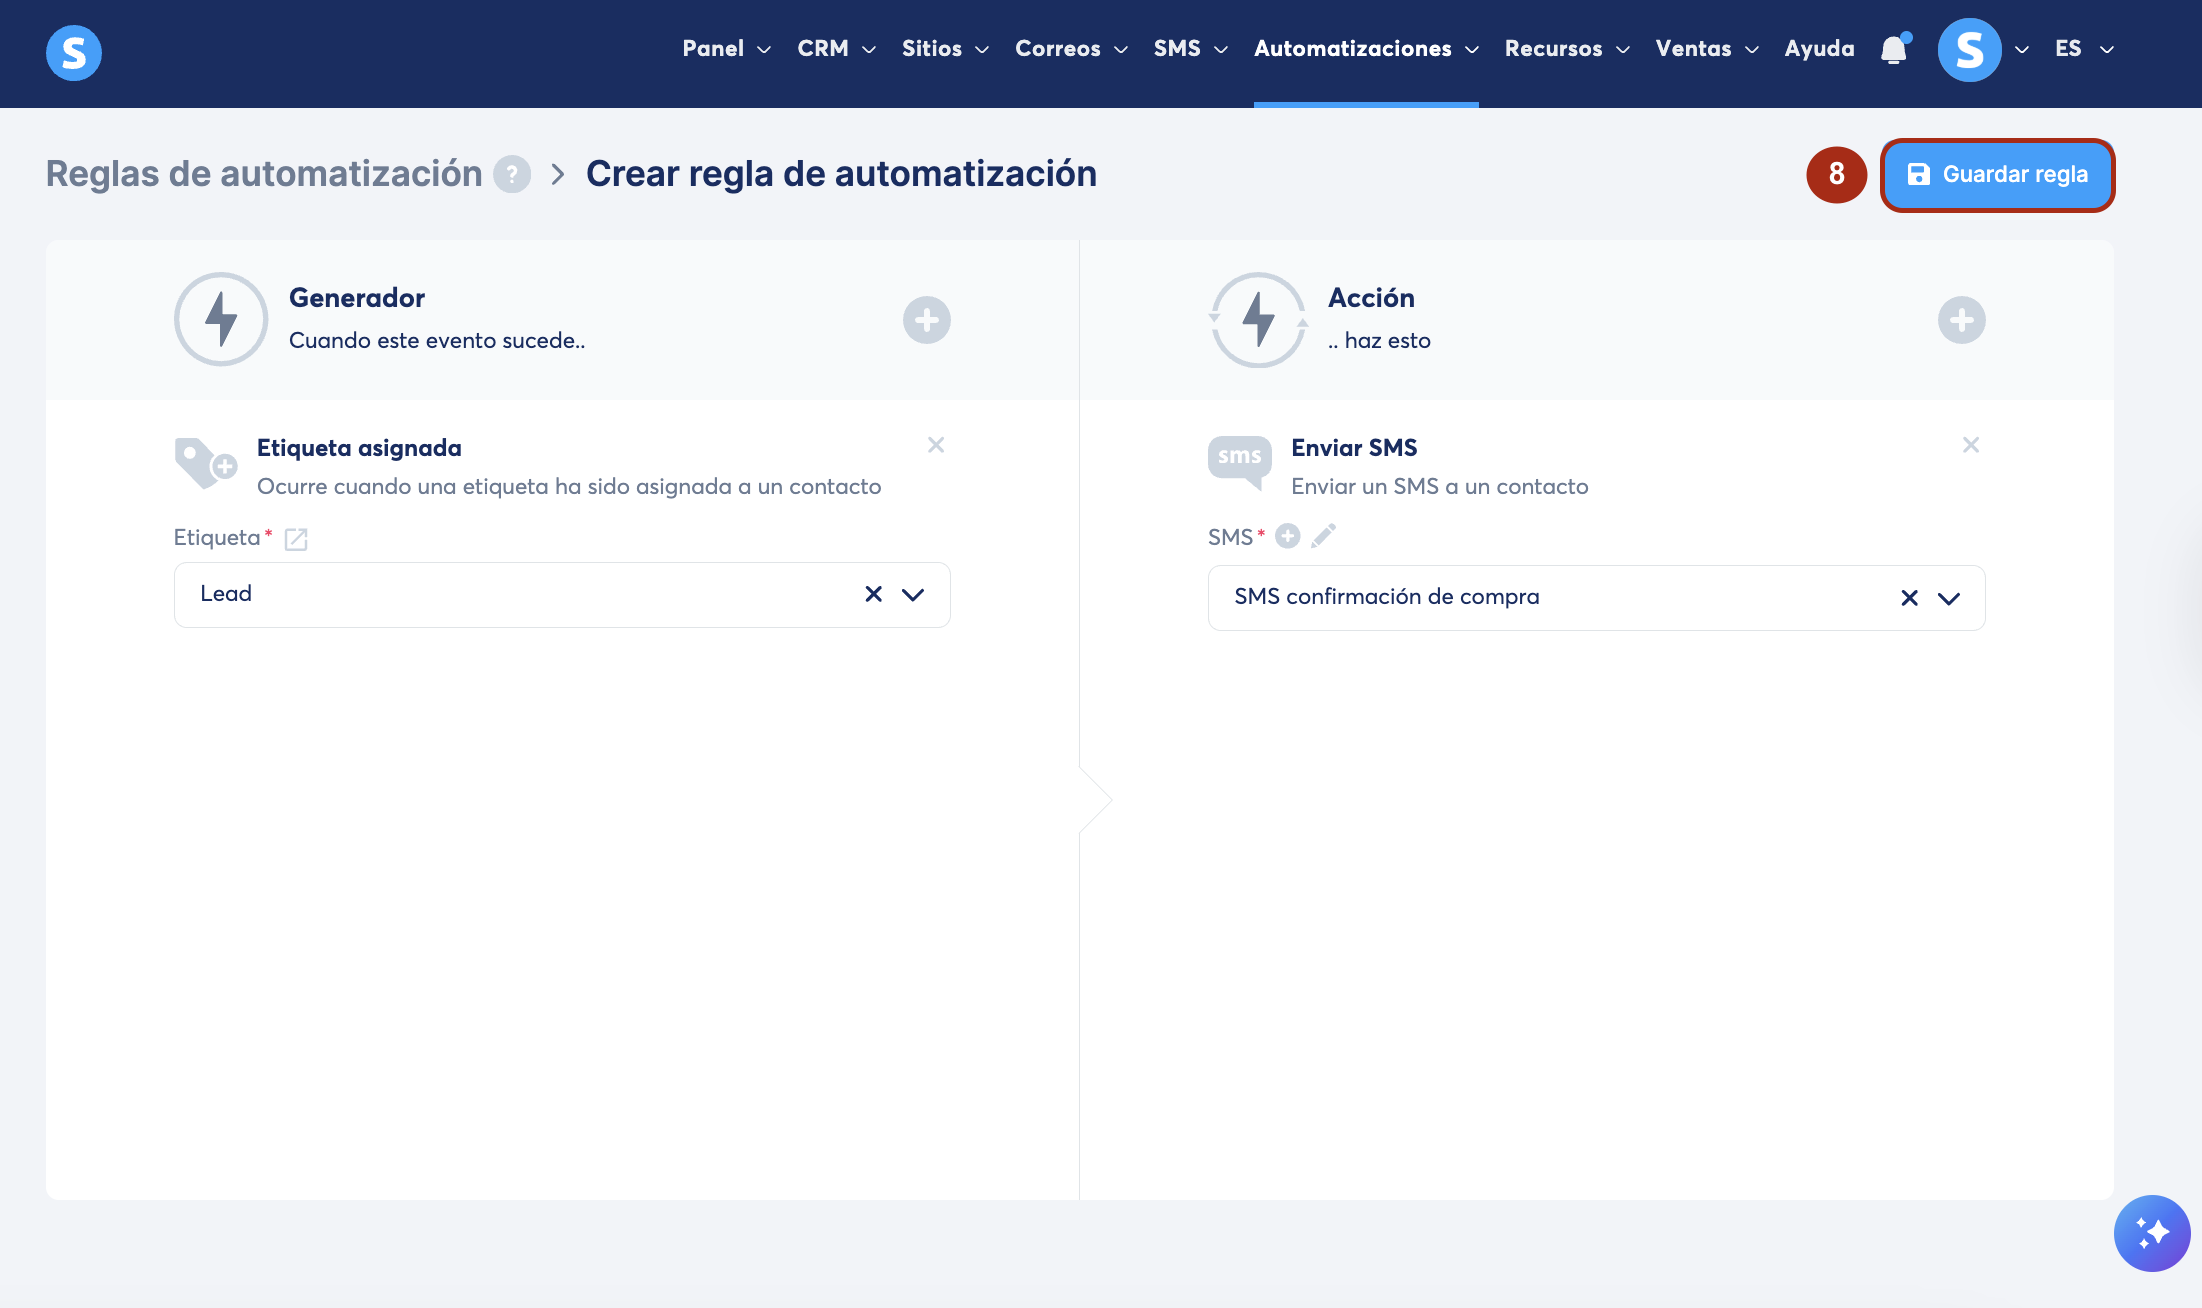Click the plus icon to create a new SMS
This screenshot has height=1308, width=2202.
(x=1288, y=537)
